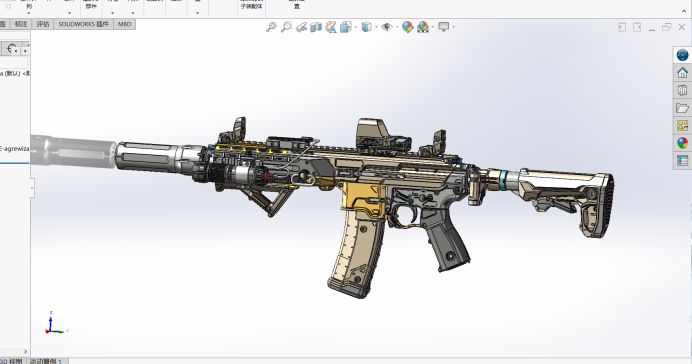Open Appearances, Scenes and Decals tab
692x364 pixels.
click(x=682, y=143)
